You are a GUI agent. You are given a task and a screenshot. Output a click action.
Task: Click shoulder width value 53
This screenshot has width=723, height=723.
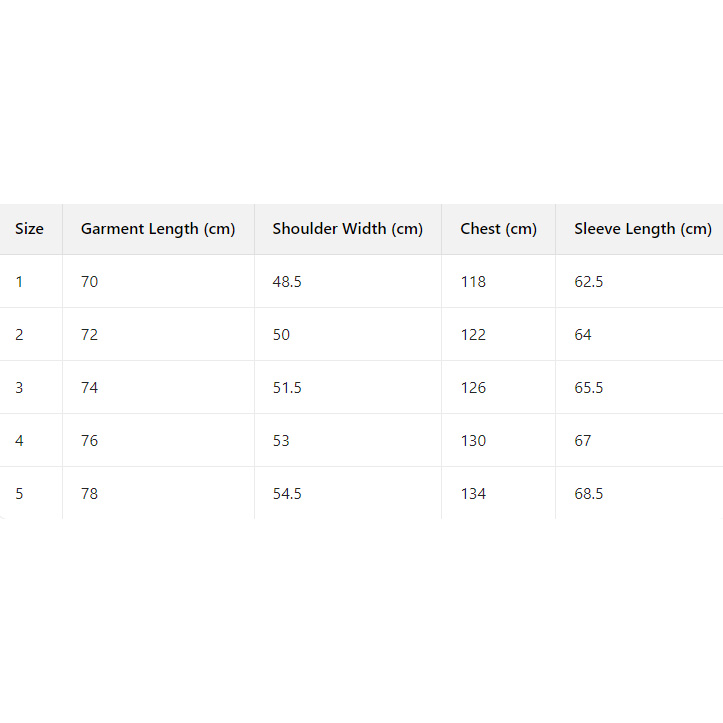[x=281, y=441]
